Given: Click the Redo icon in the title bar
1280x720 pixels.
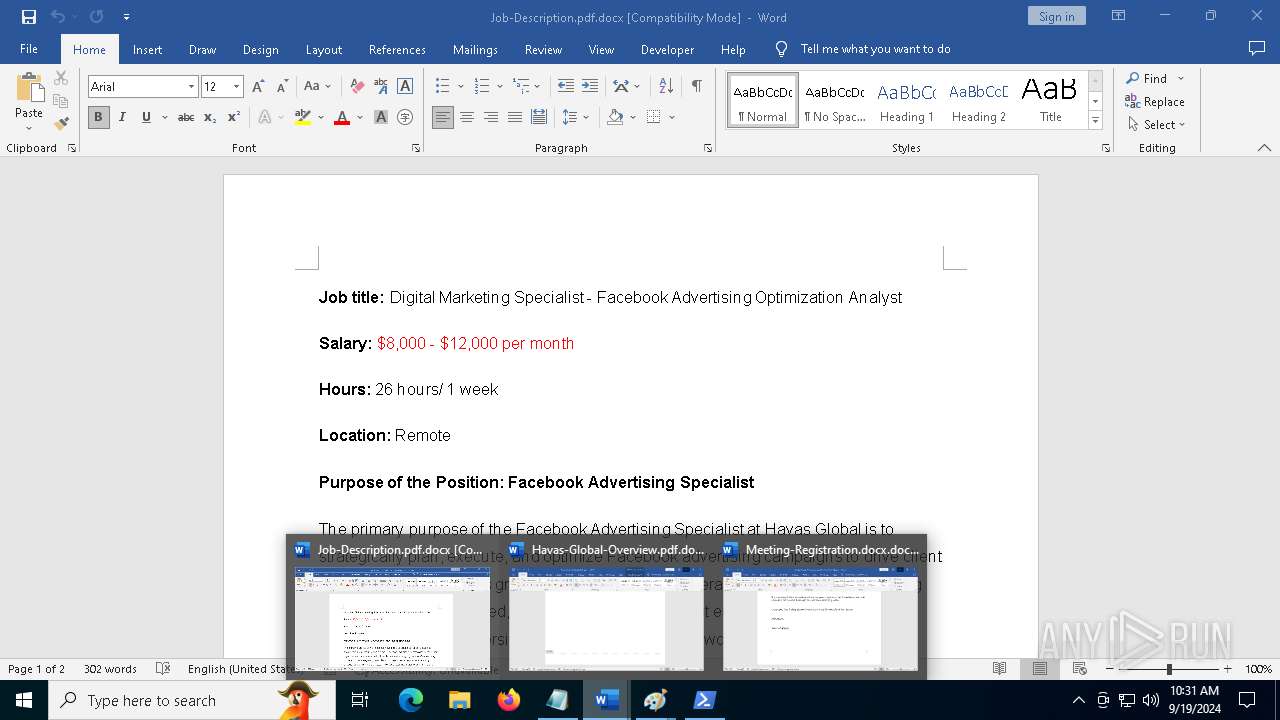Looking at the screenshot, I should coord(96,17).
